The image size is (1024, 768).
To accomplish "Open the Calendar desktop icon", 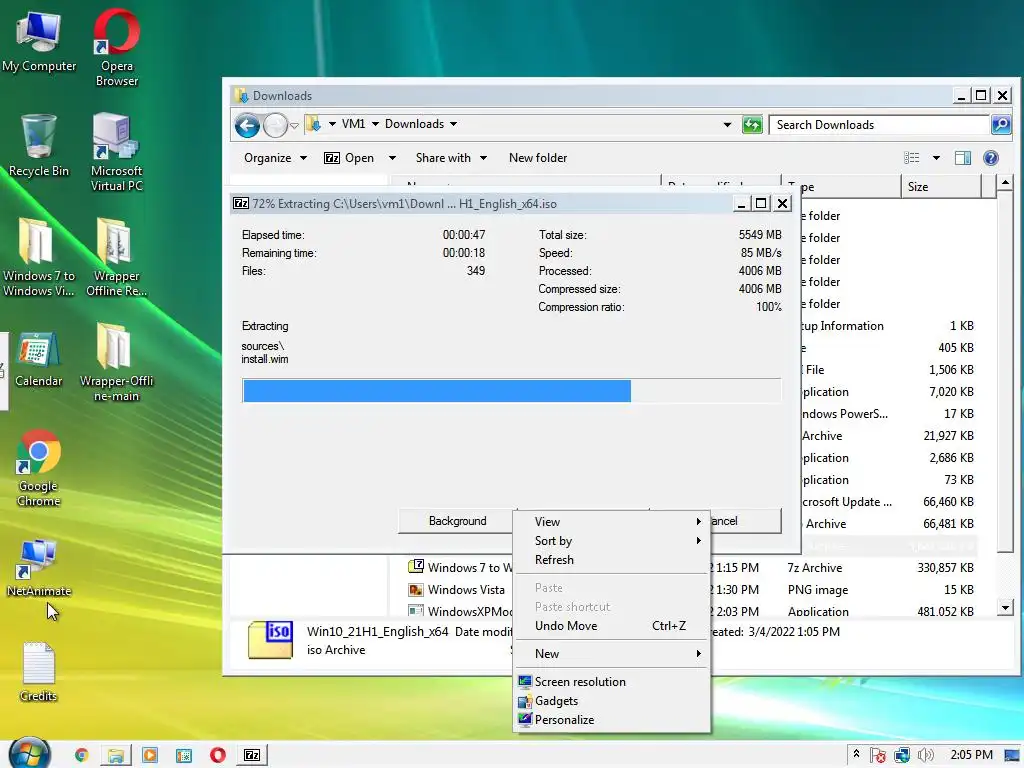I will 39,360.
